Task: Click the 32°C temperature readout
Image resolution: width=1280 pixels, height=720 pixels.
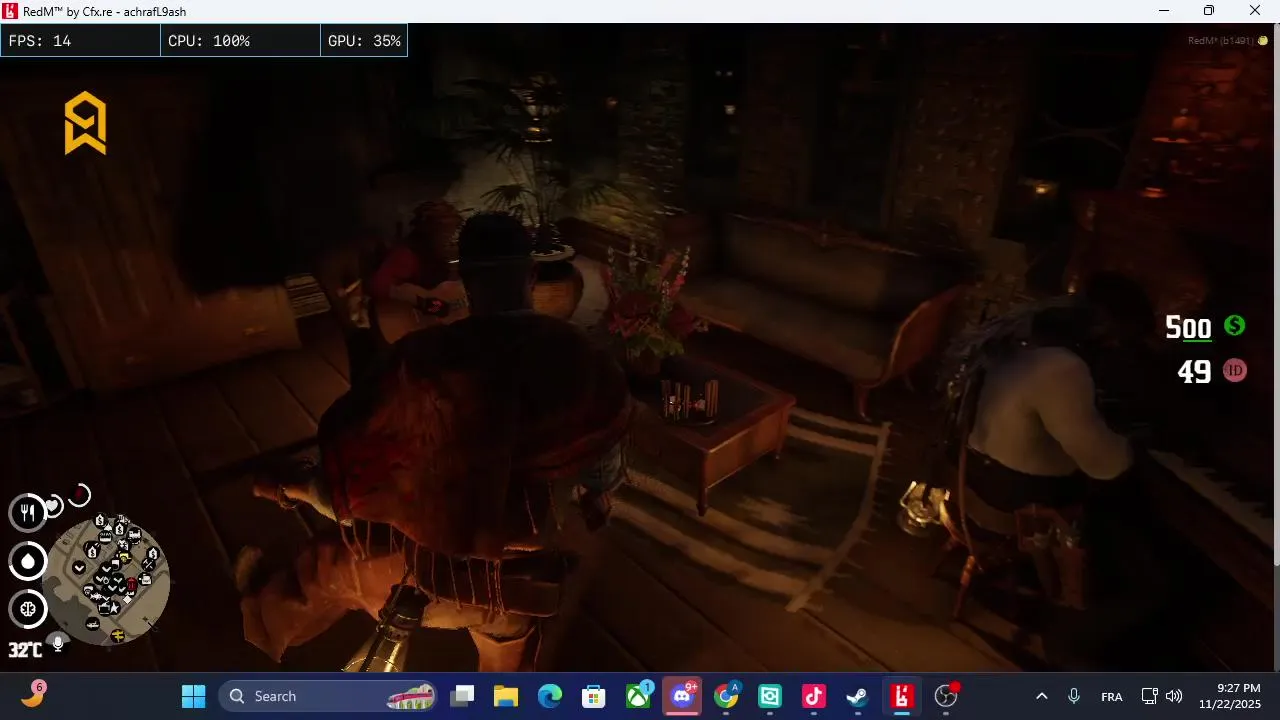Action: [x=25, y=650]
